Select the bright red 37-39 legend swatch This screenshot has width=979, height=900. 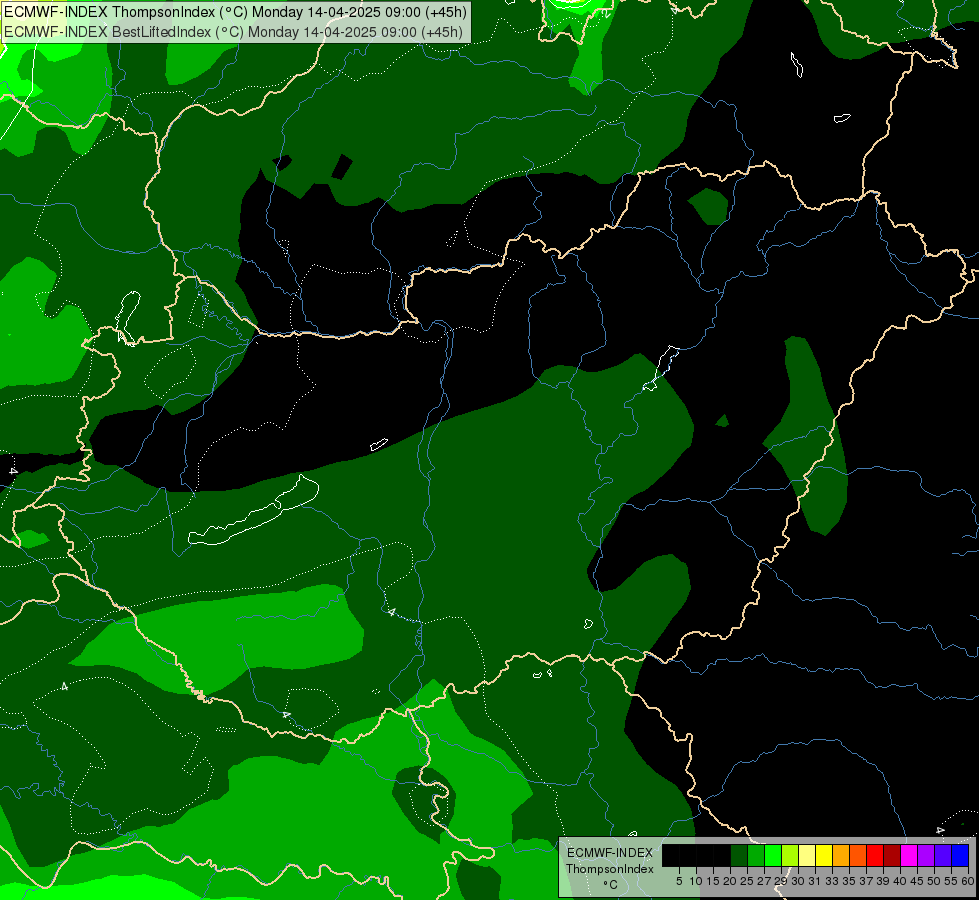click(875, 855)
